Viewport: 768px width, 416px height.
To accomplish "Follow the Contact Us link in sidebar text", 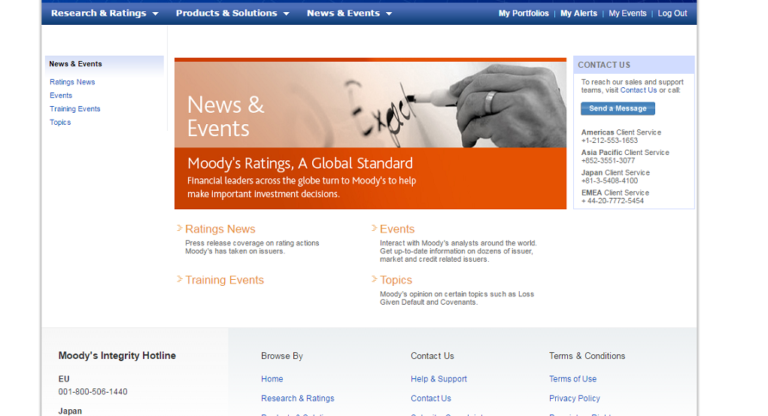I will click(638, 90).
